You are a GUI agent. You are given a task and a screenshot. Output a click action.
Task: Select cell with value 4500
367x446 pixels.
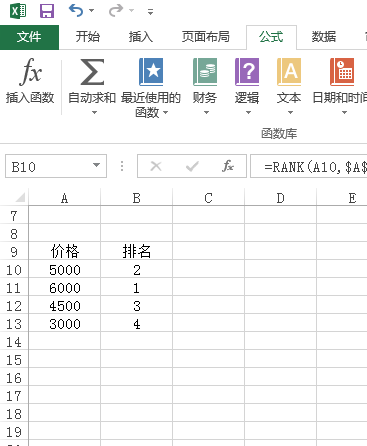click(x=65, y=306)
